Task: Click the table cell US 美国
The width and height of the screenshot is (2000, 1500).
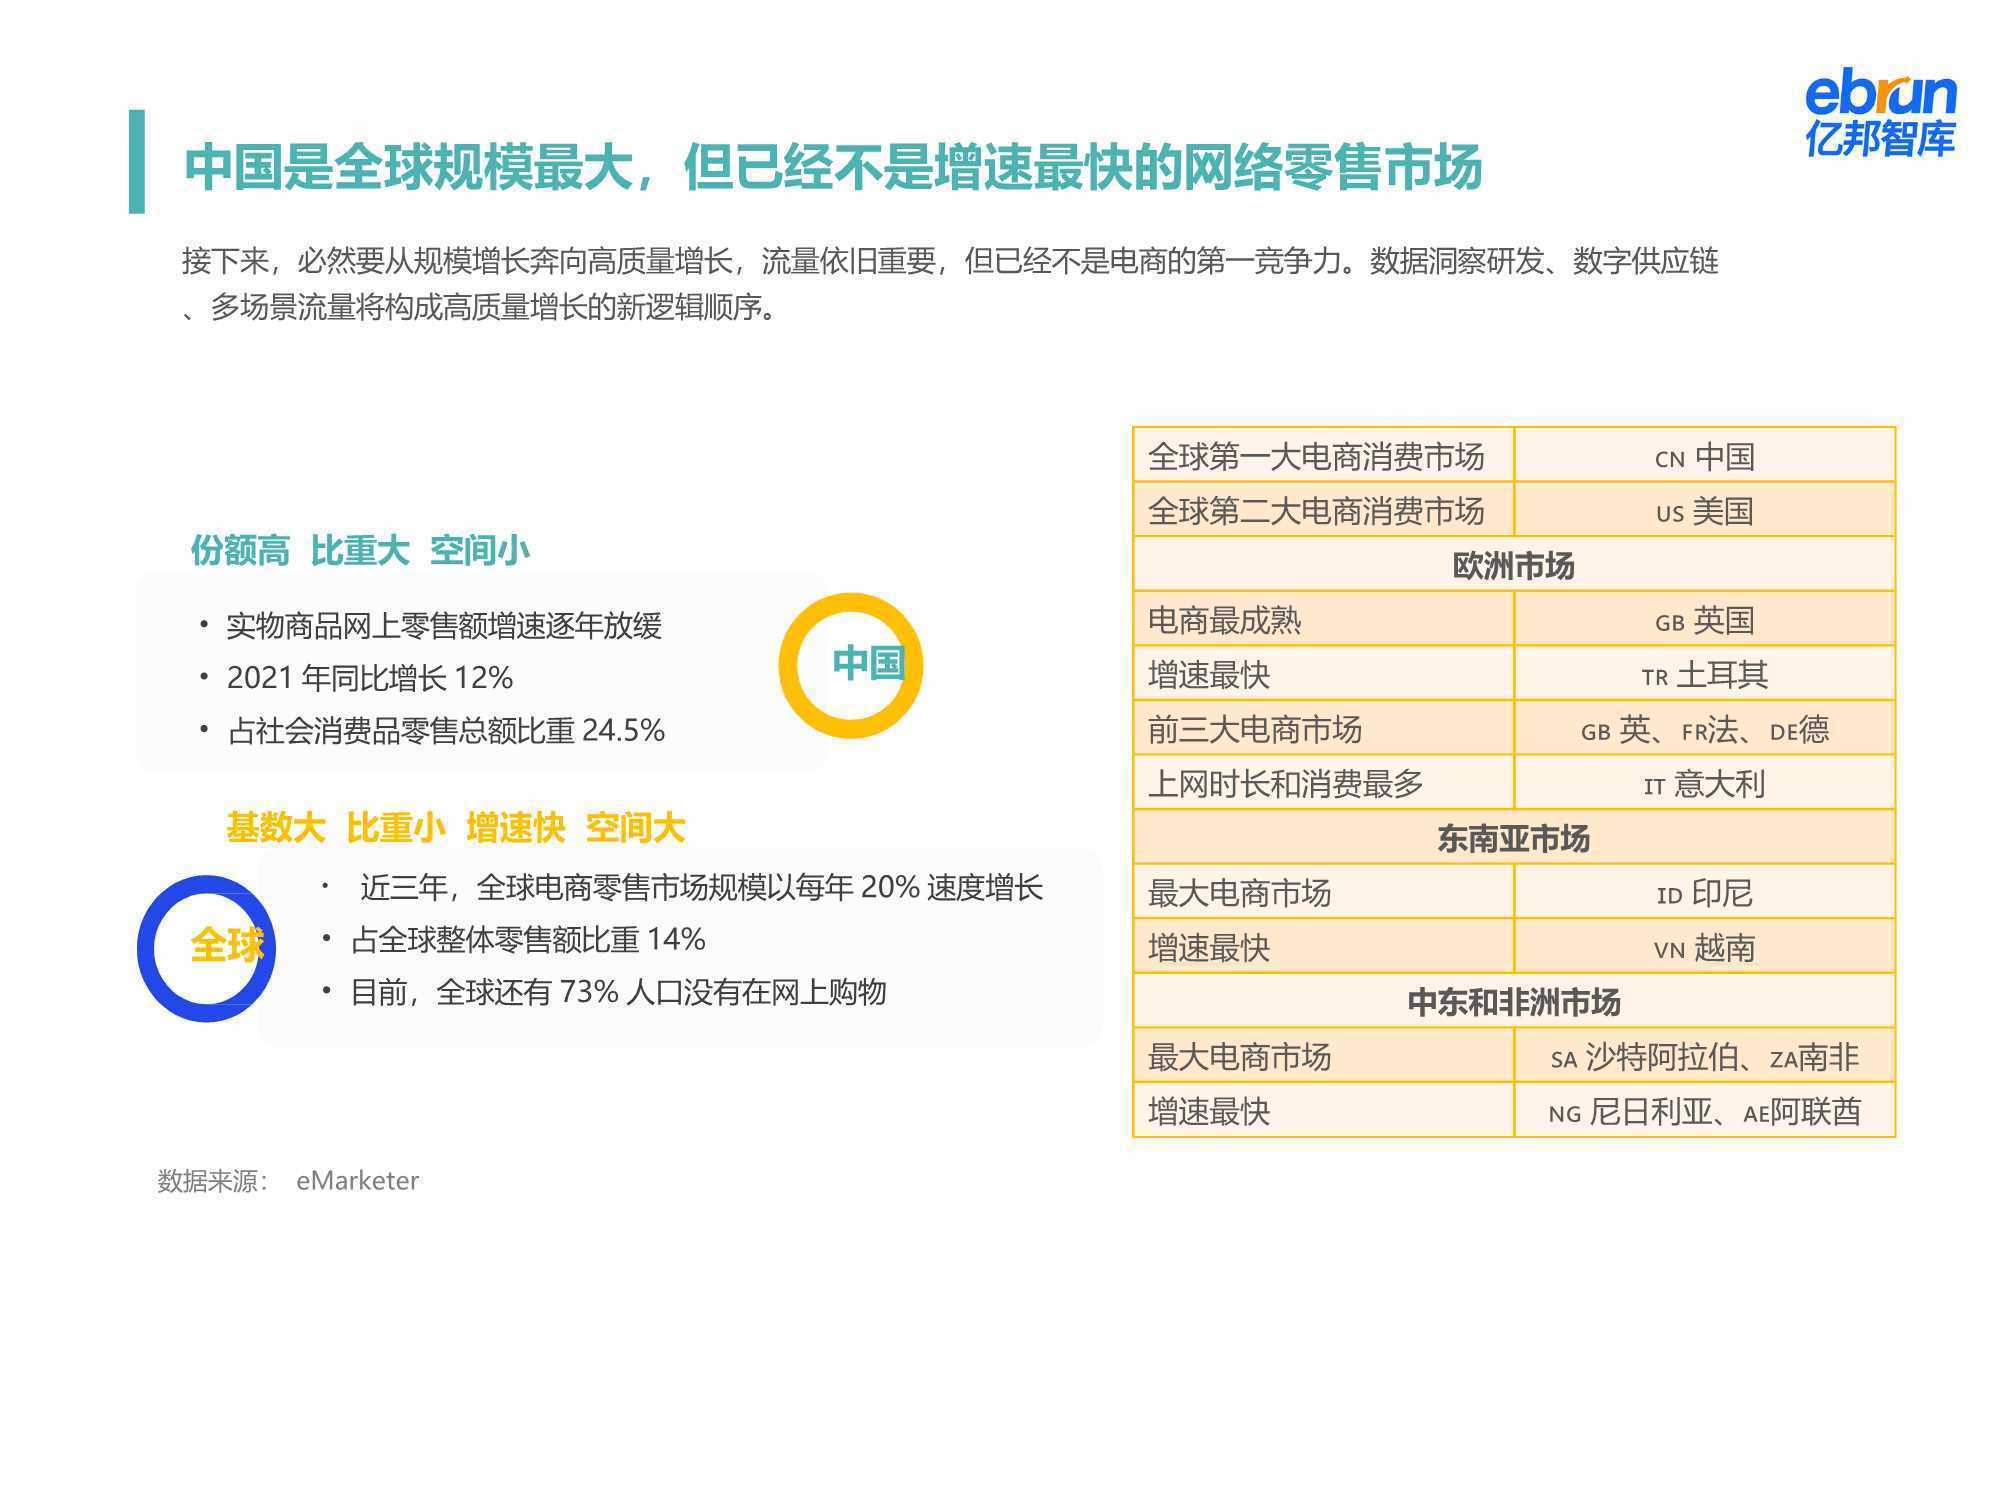Action: (x=1705, y=510)
